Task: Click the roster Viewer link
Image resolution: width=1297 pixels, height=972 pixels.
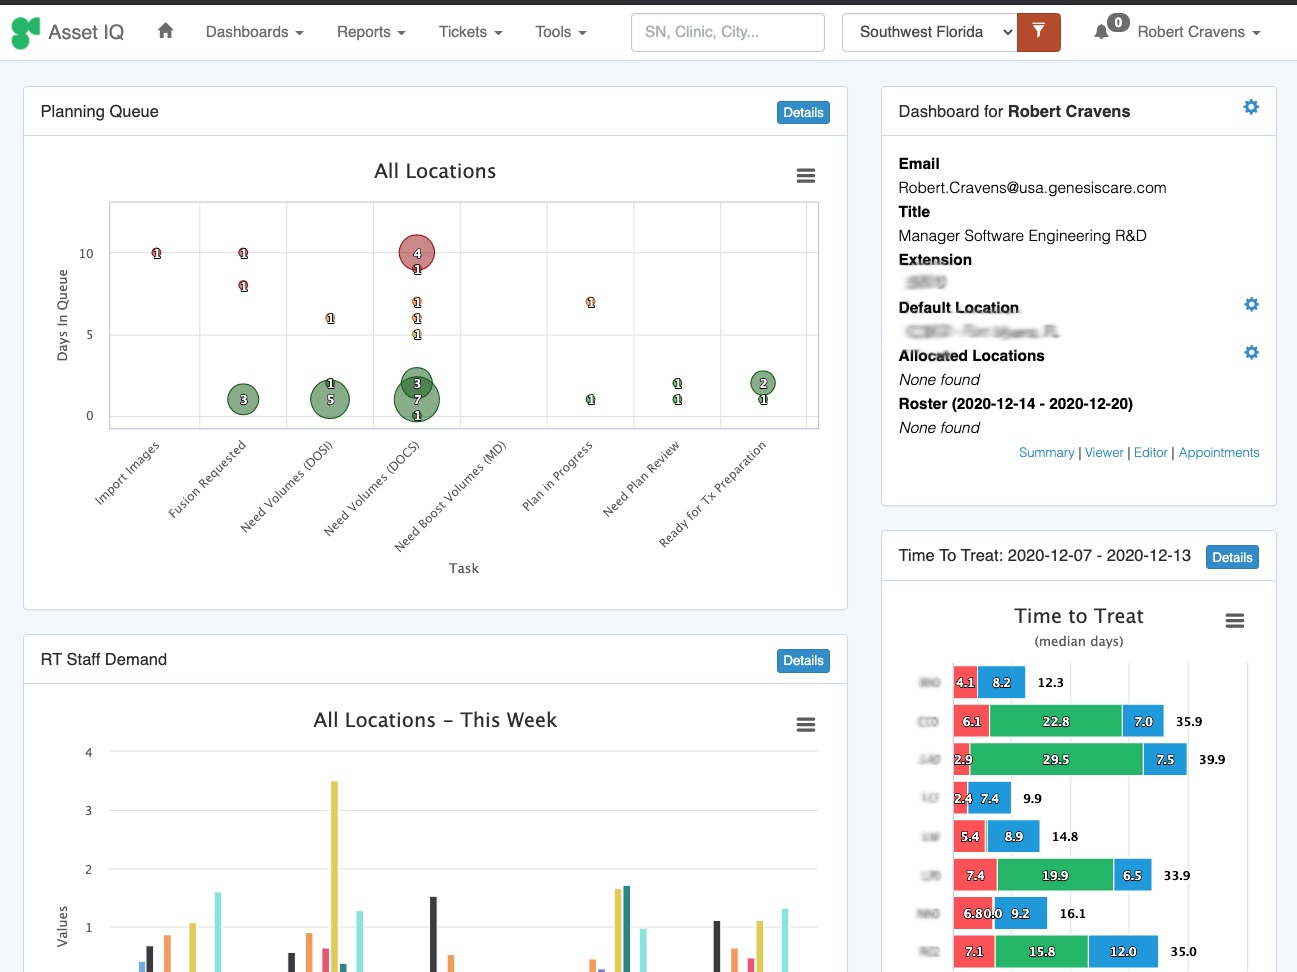Action: point(1104,453)
